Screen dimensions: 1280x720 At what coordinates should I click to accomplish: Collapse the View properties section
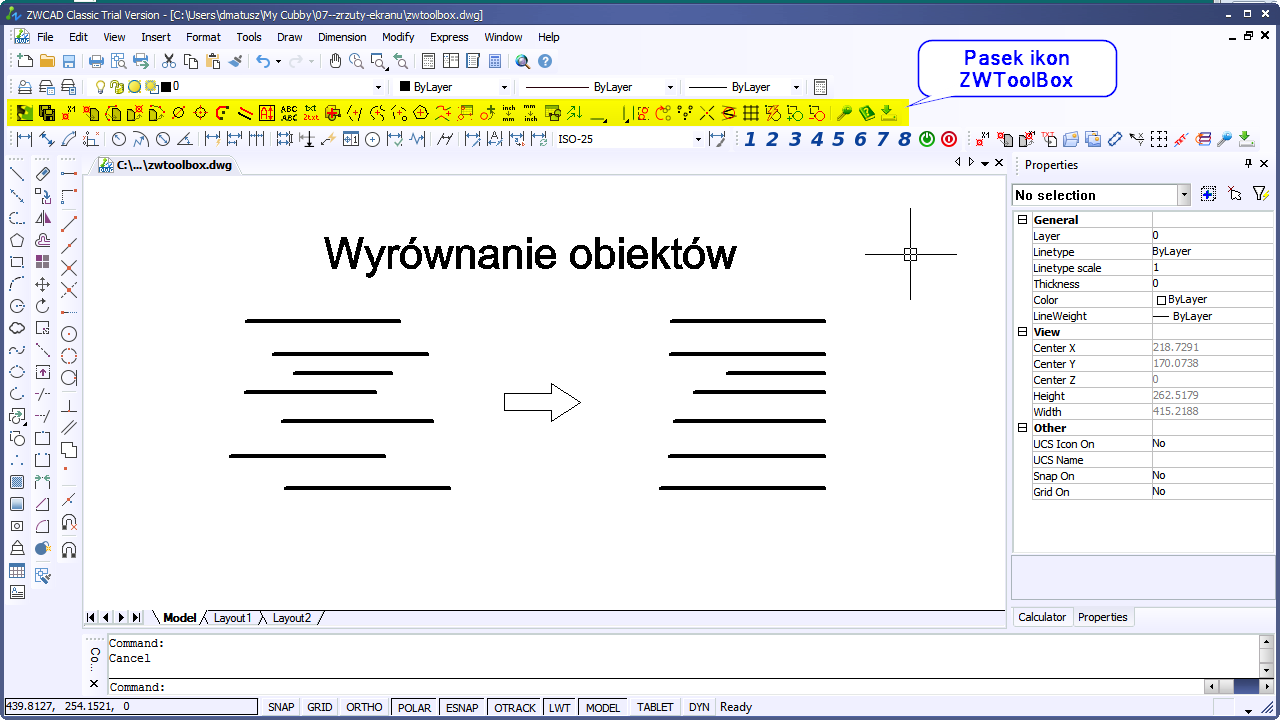(x=1023, y=332)
